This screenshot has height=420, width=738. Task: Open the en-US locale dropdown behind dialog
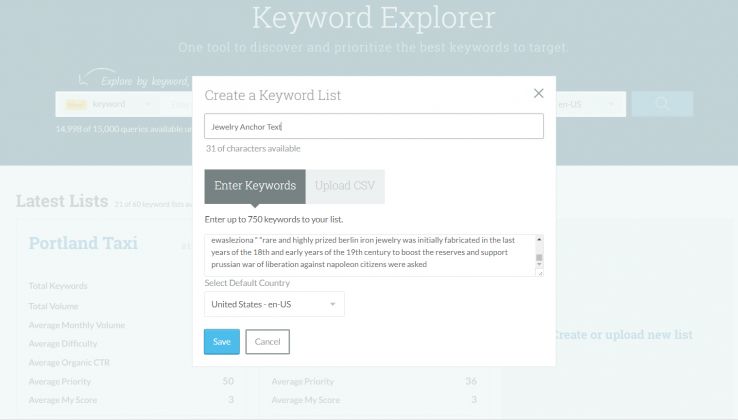590,104
